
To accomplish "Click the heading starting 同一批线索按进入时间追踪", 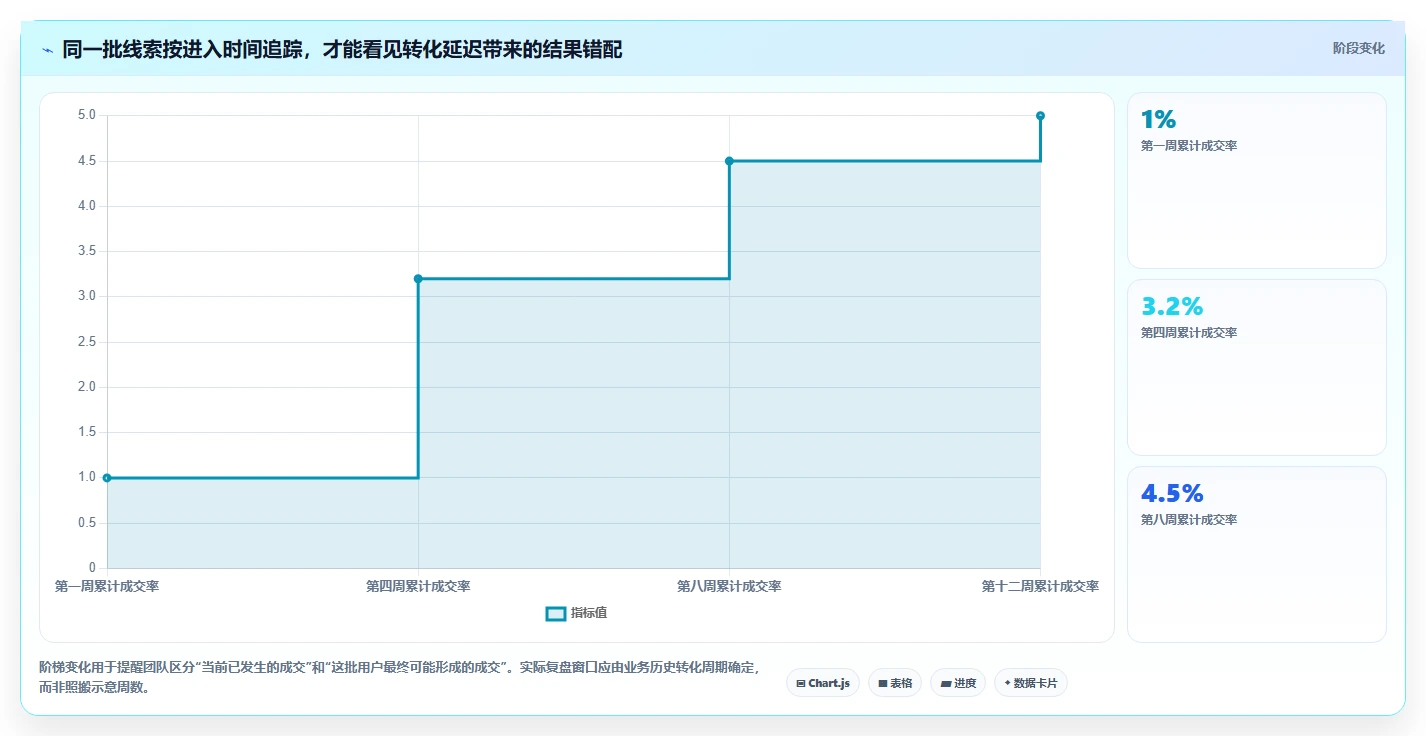I will [x=342, y=49].
